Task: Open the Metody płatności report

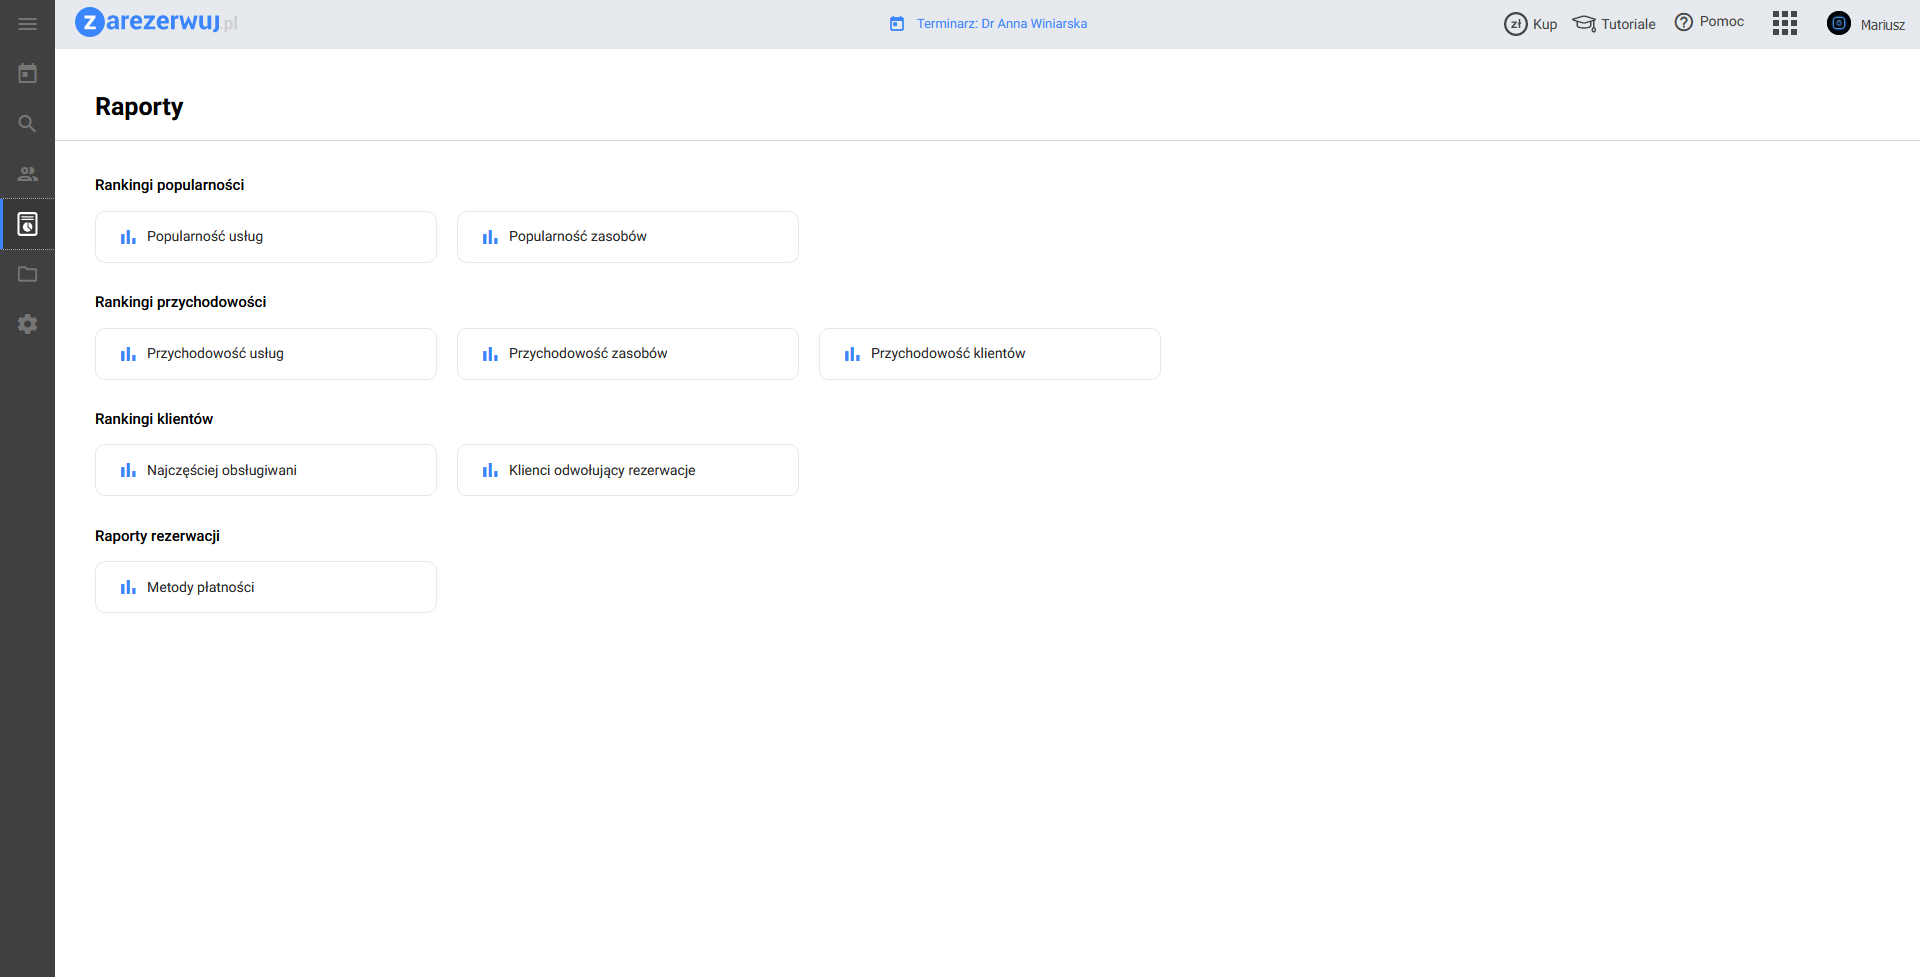Action: click(266, 588)
